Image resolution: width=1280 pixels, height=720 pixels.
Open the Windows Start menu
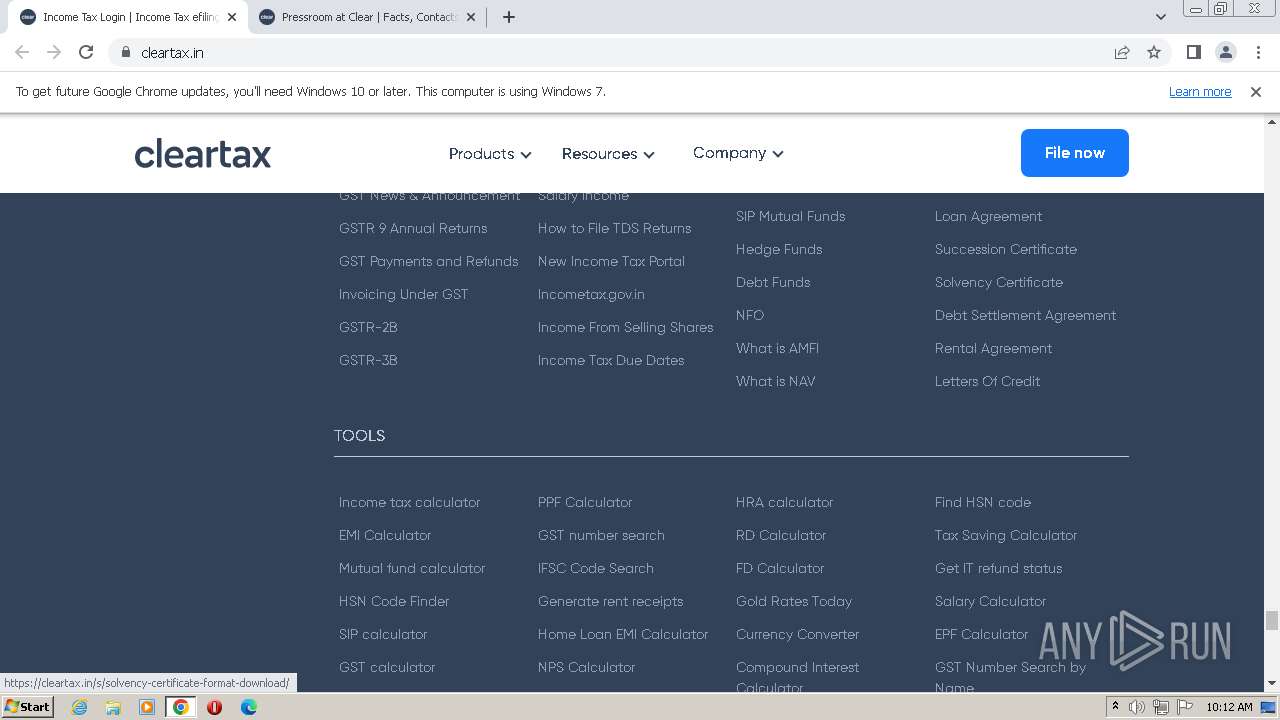(x=28, y=707)
